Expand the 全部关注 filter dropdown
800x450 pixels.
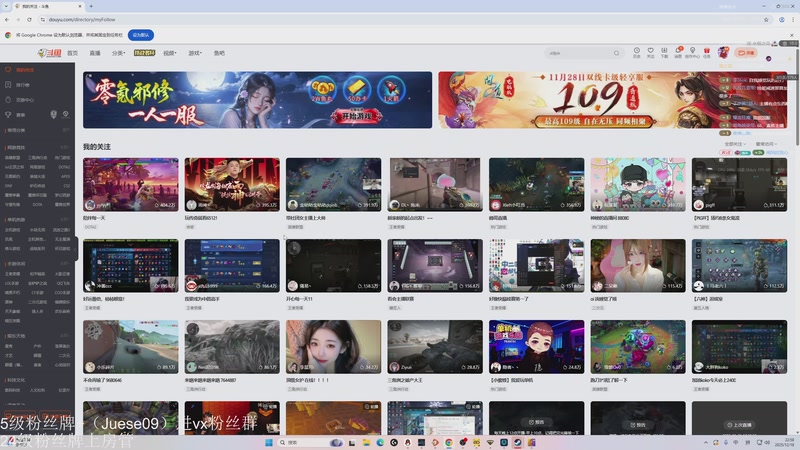(x=736, y=144)
